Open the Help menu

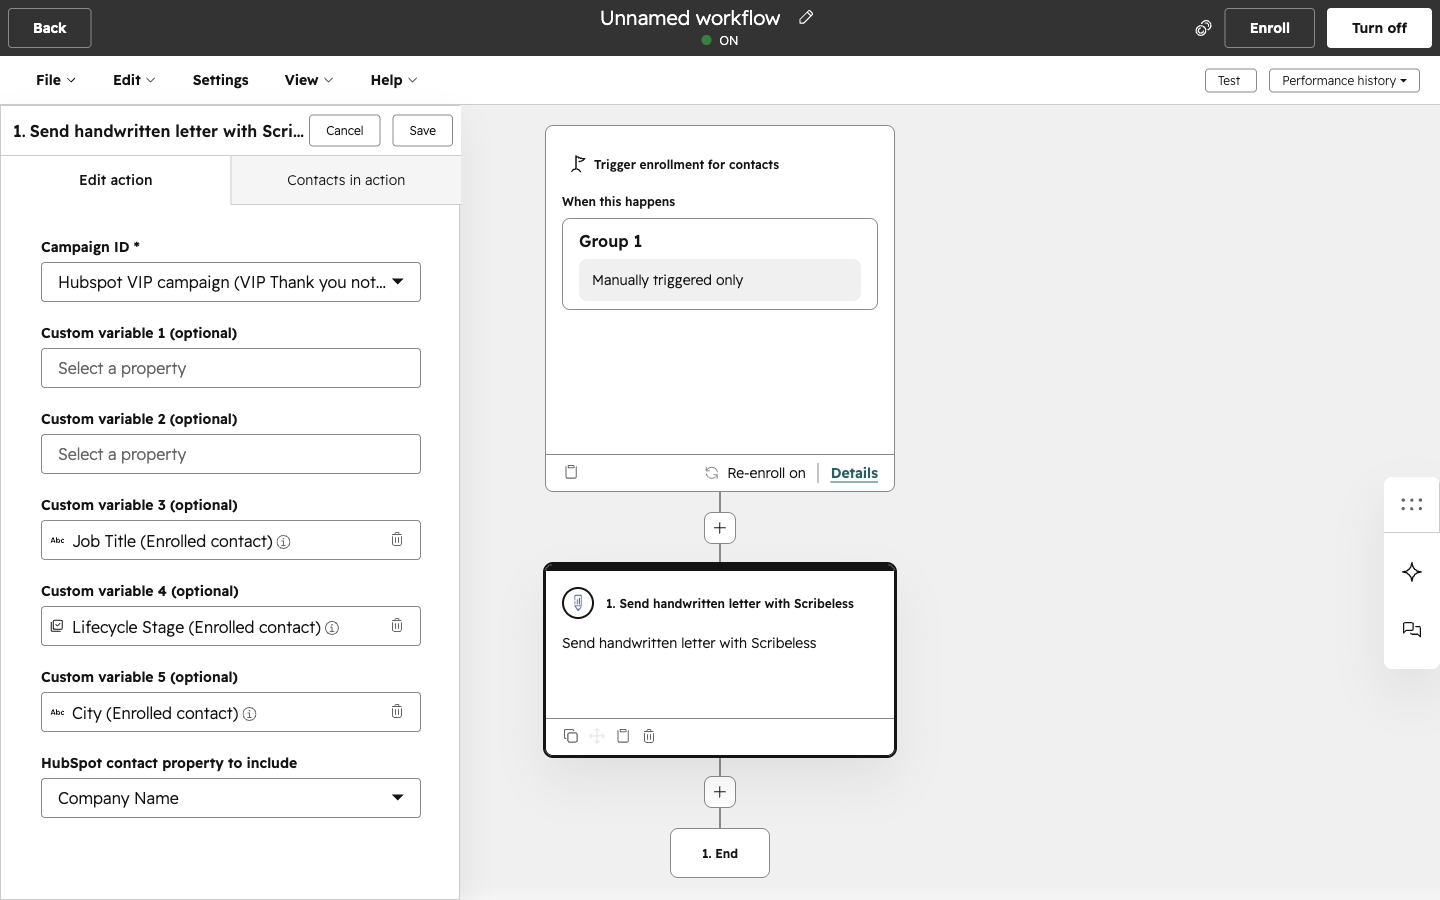(x=394, y=80)
